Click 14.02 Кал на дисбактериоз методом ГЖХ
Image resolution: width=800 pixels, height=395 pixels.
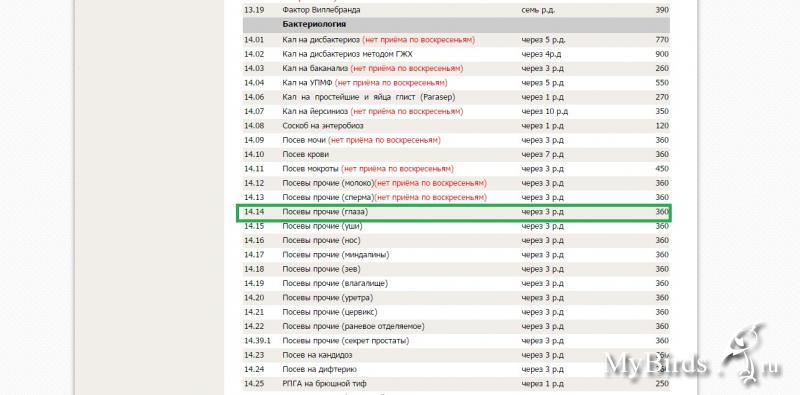[456, 54]
